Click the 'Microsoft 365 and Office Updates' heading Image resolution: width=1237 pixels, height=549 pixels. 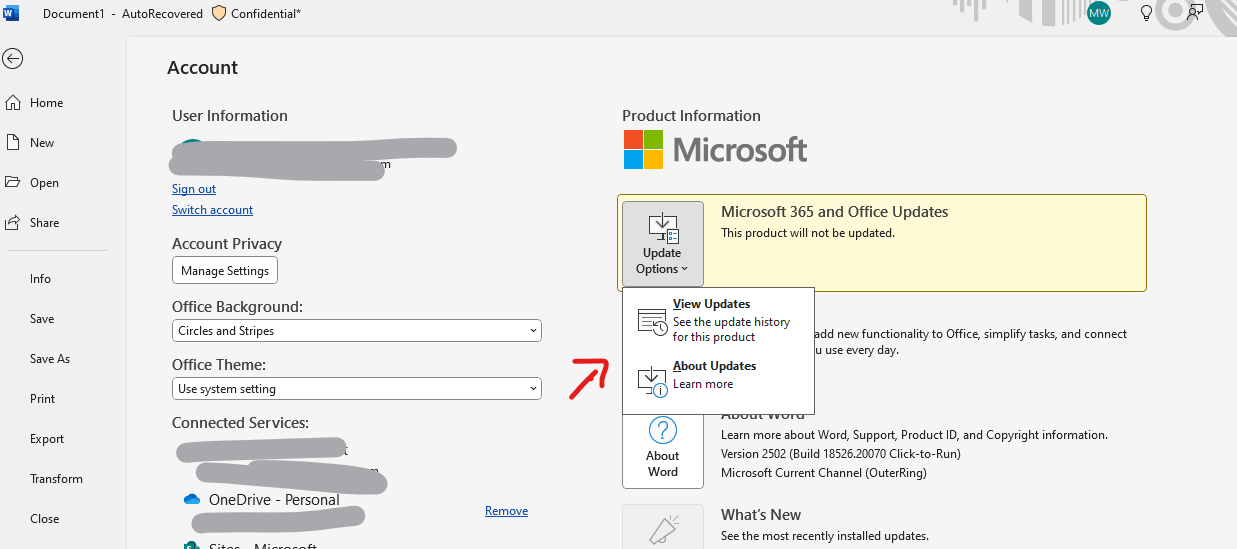point(835,212)
